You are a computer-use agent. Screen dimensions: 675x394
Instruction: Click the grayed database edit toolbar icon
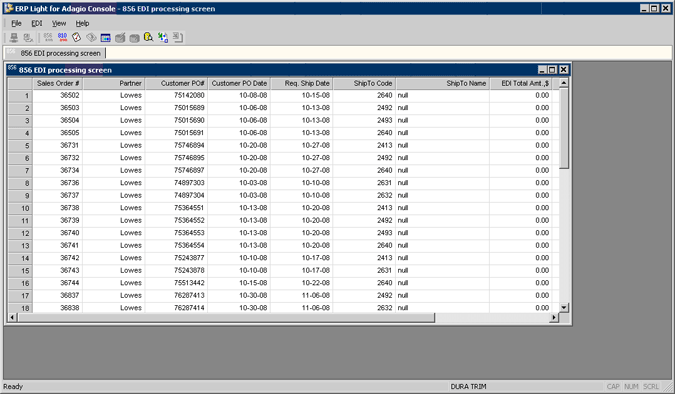click(x=120, y=38)
